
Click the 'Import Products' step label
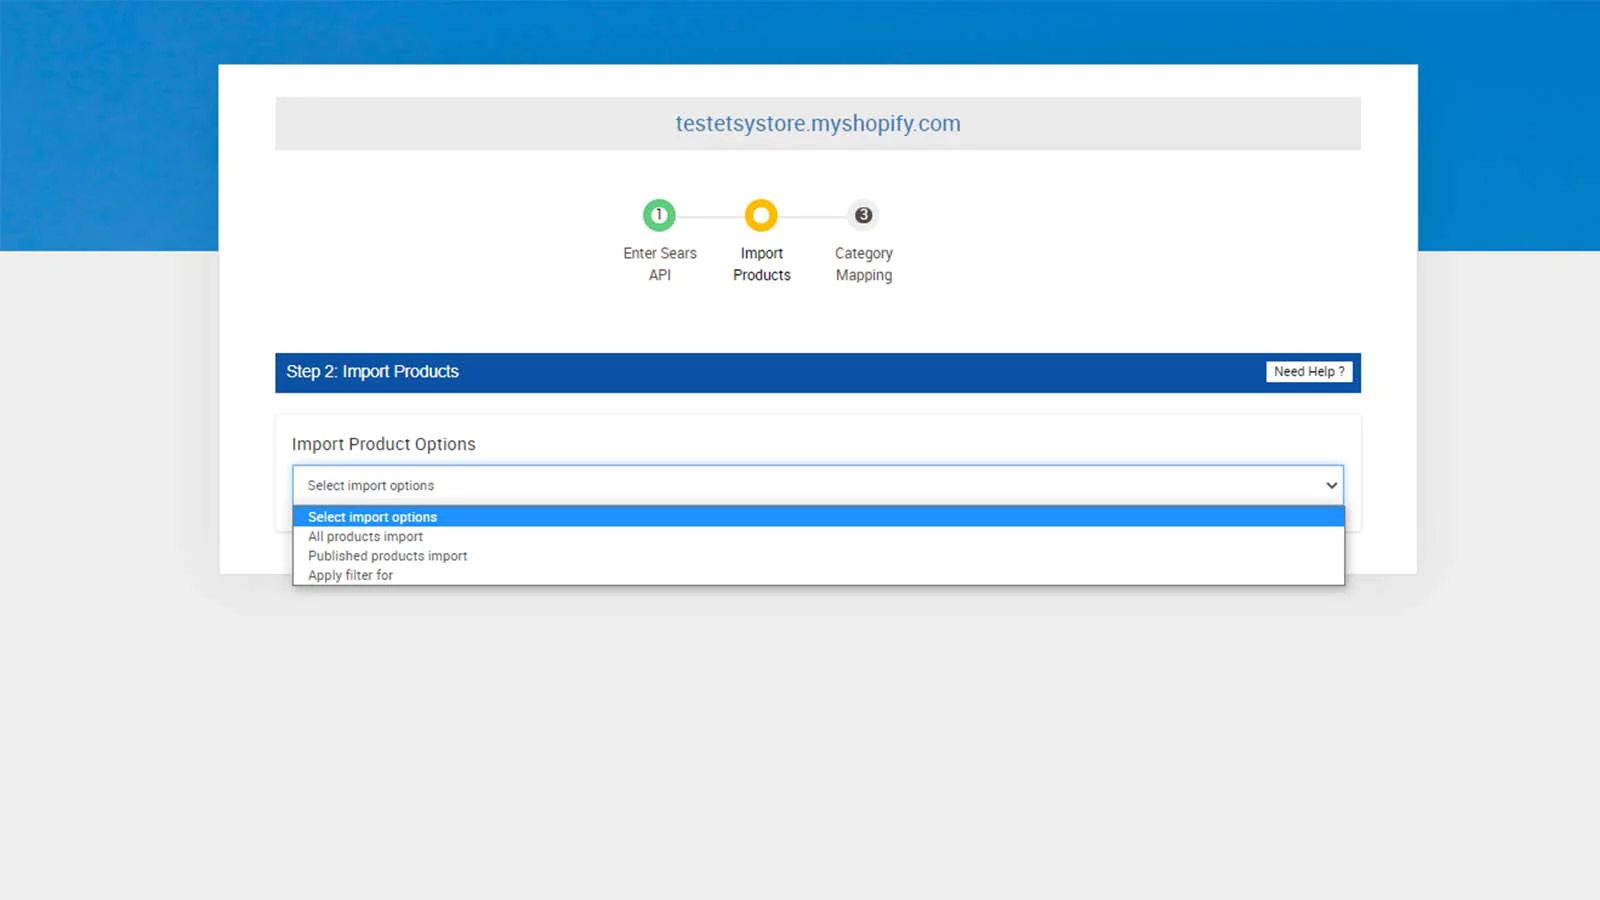pyautogui.click(x=762, y=264)
